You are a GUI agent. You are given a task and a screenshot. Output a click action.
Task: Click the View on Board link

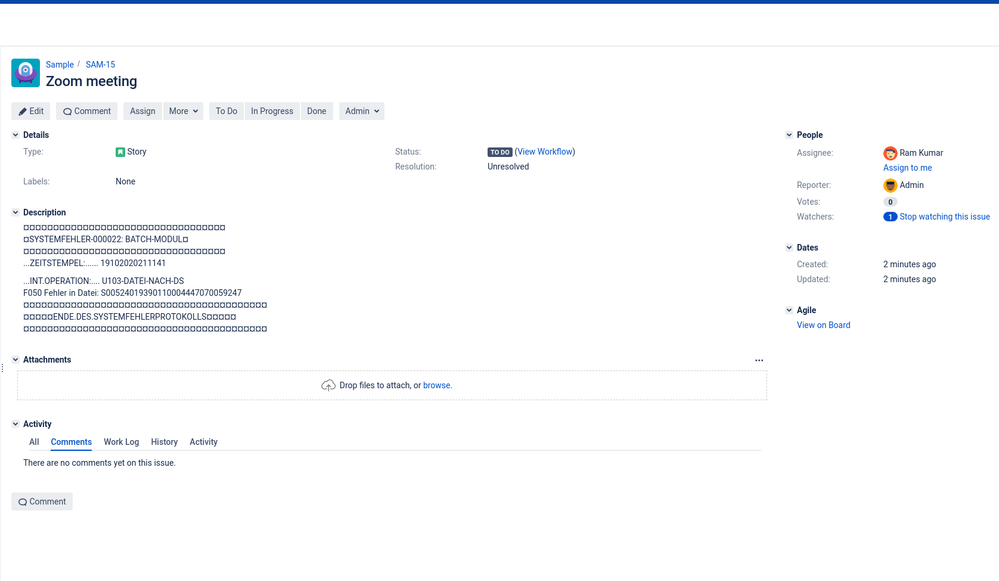click(823, 325)
